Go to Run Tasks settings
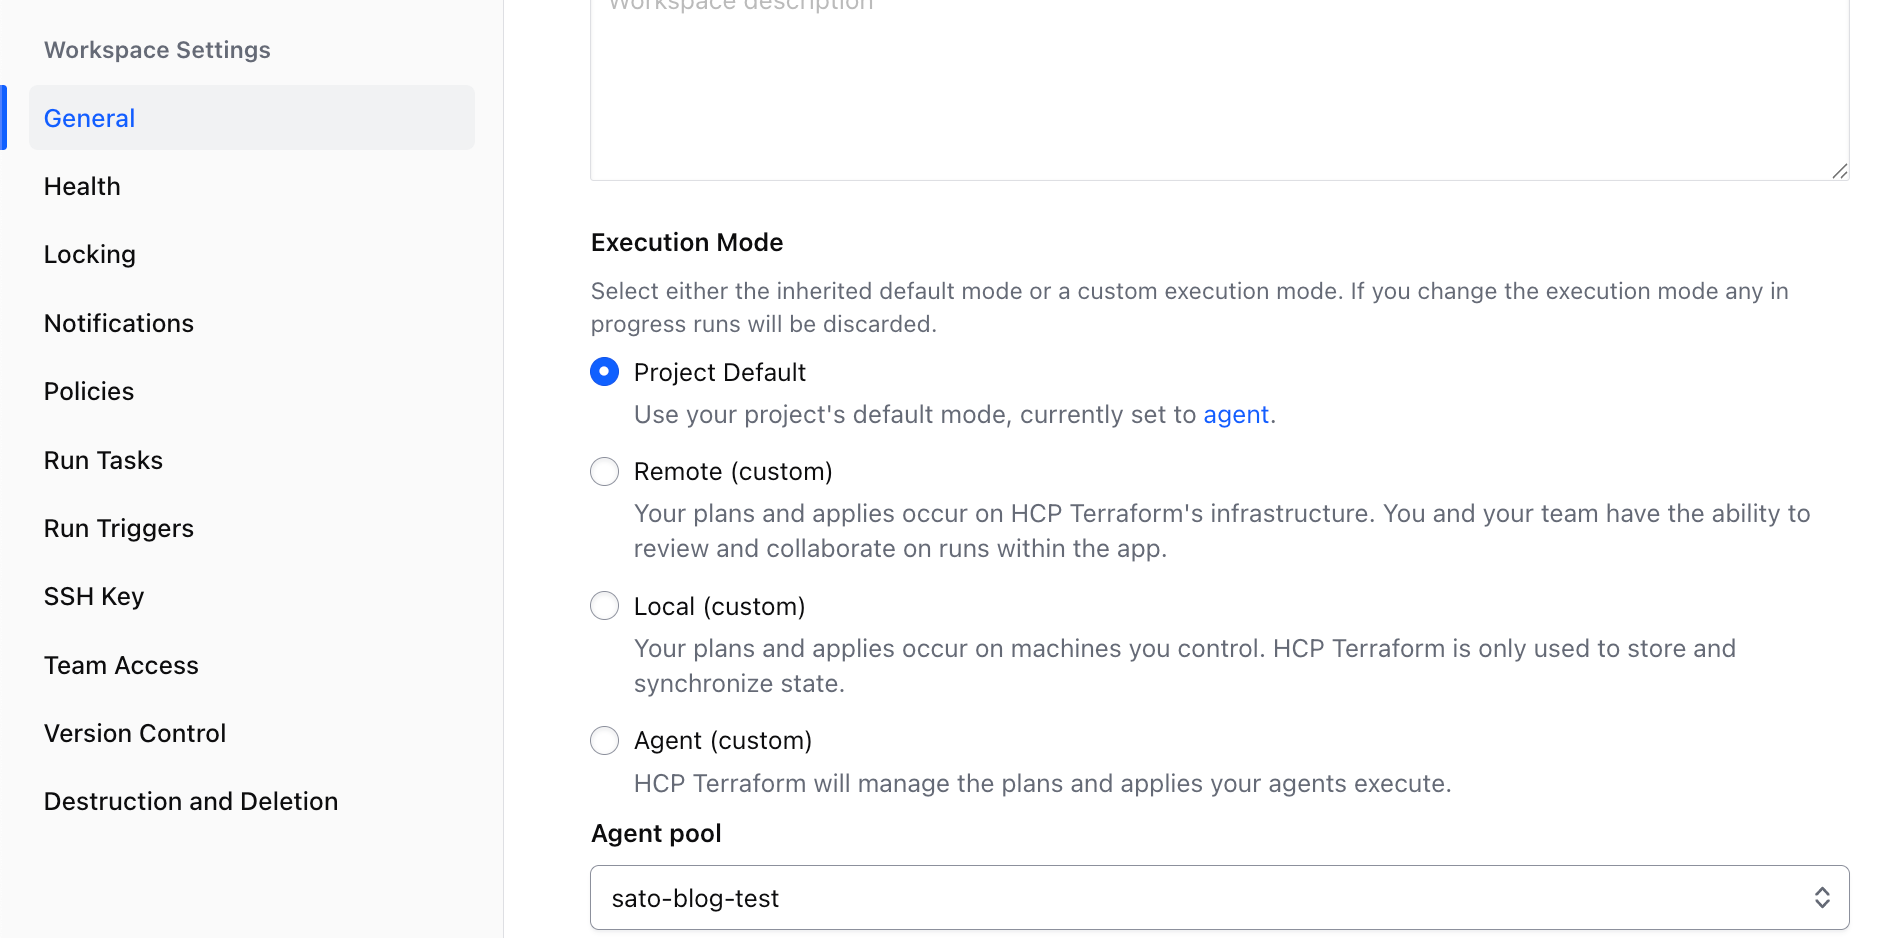The image size is (1894, 938). tap(103, 460)
